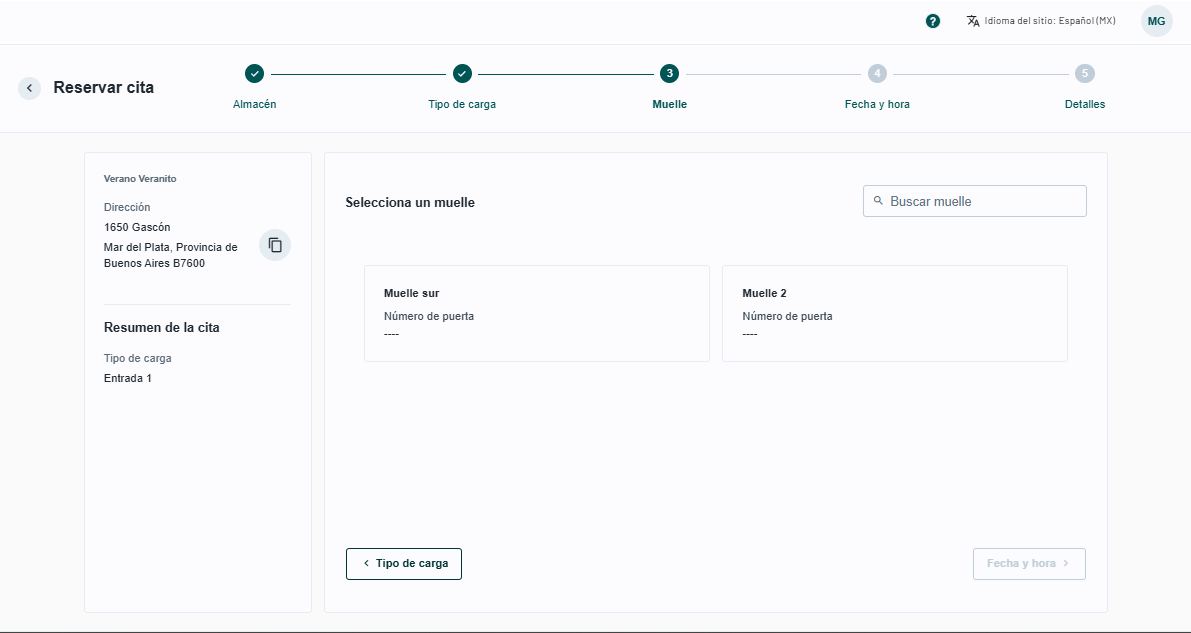Select the Muelle step label

coord(669,104)
